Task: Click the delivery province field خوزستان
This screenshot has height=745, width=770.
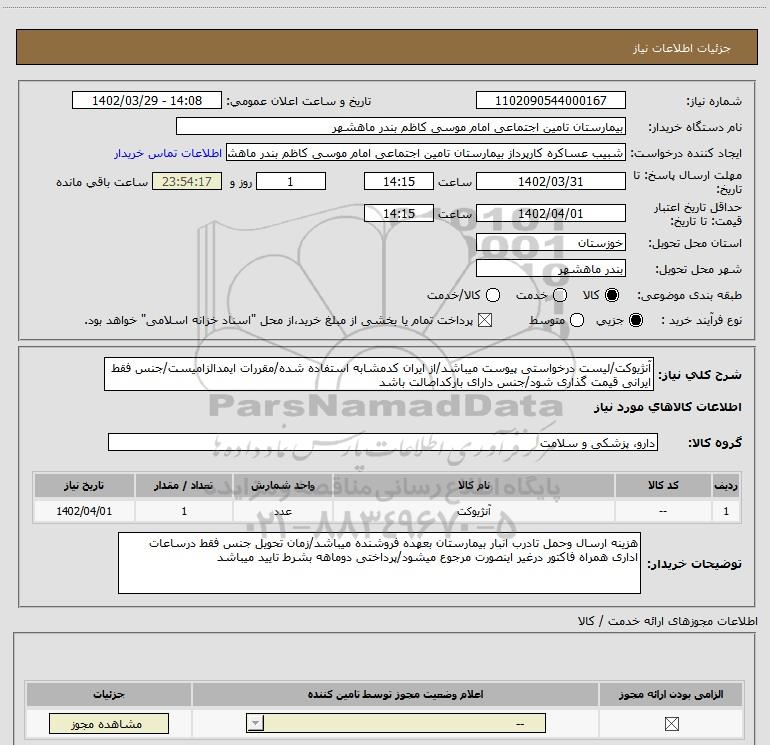Action: [x=550, y=243]
